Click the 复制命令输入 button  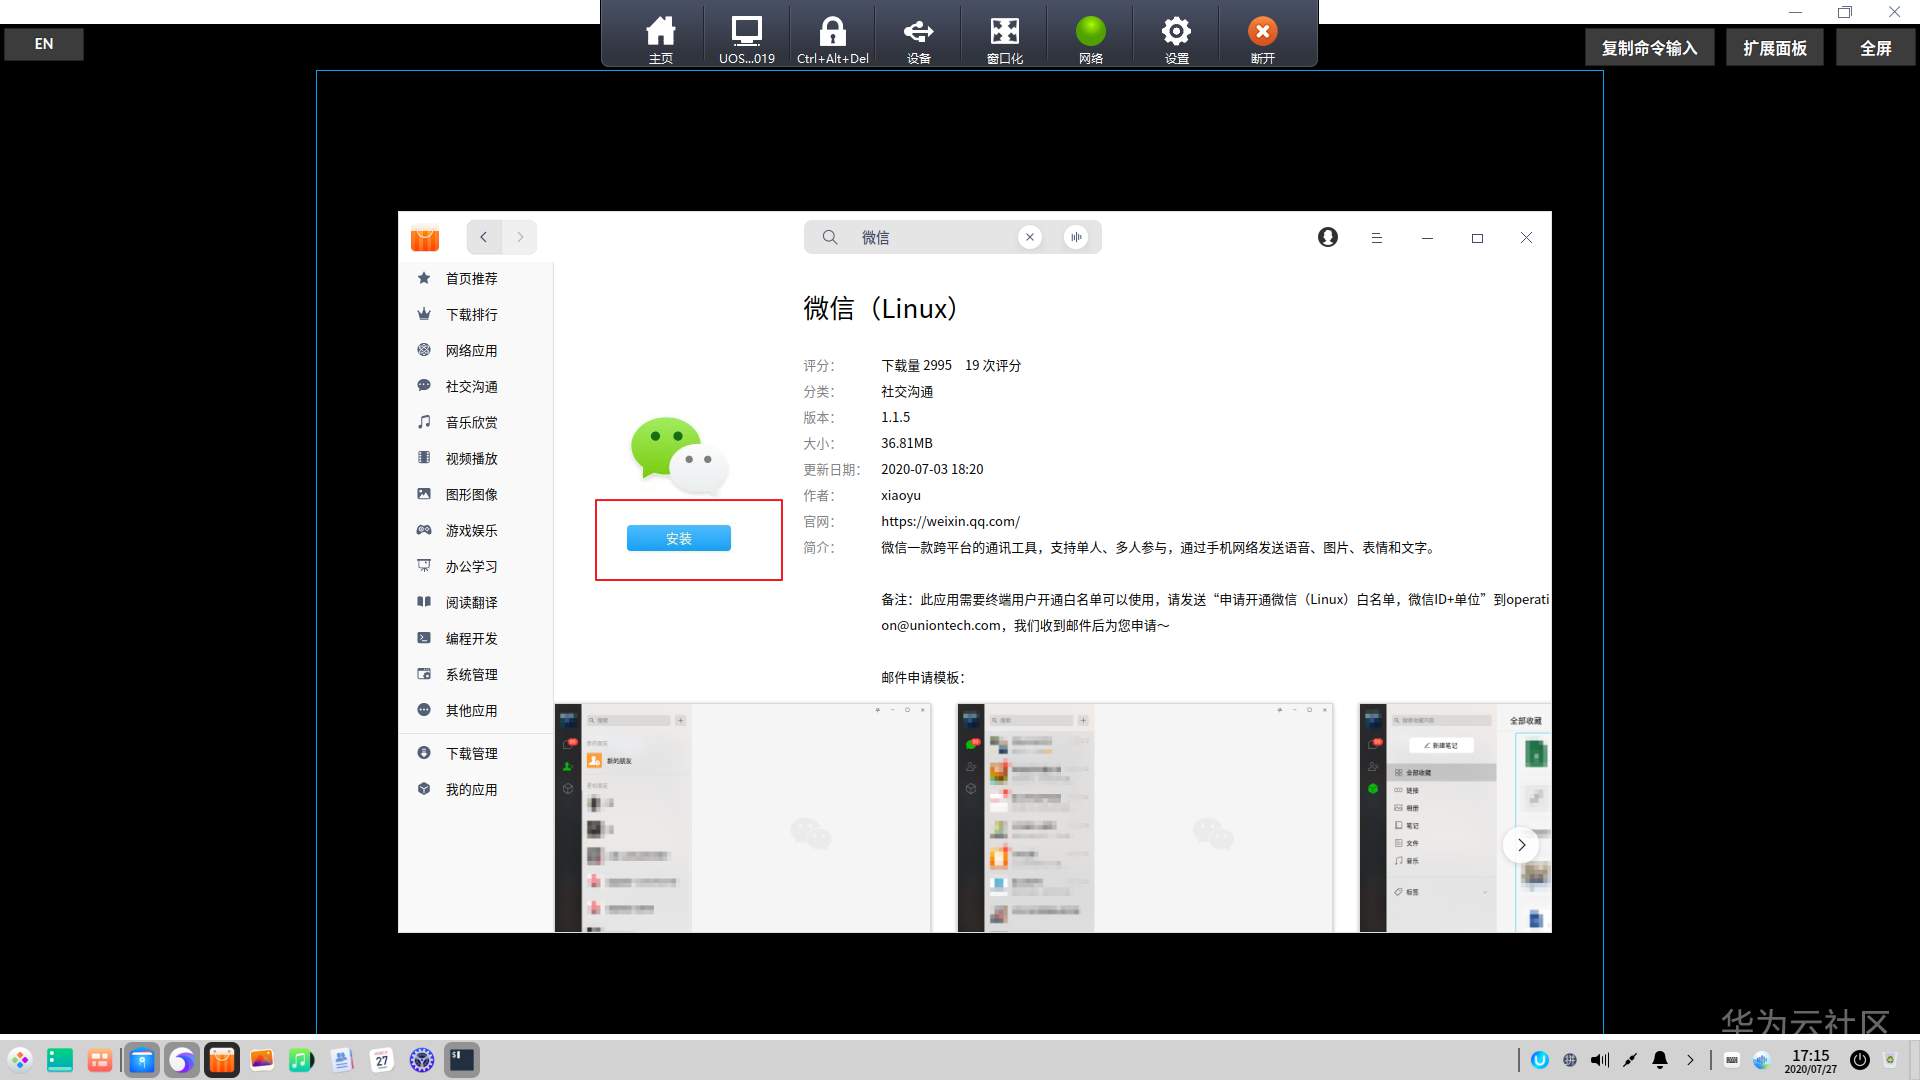1650,48
